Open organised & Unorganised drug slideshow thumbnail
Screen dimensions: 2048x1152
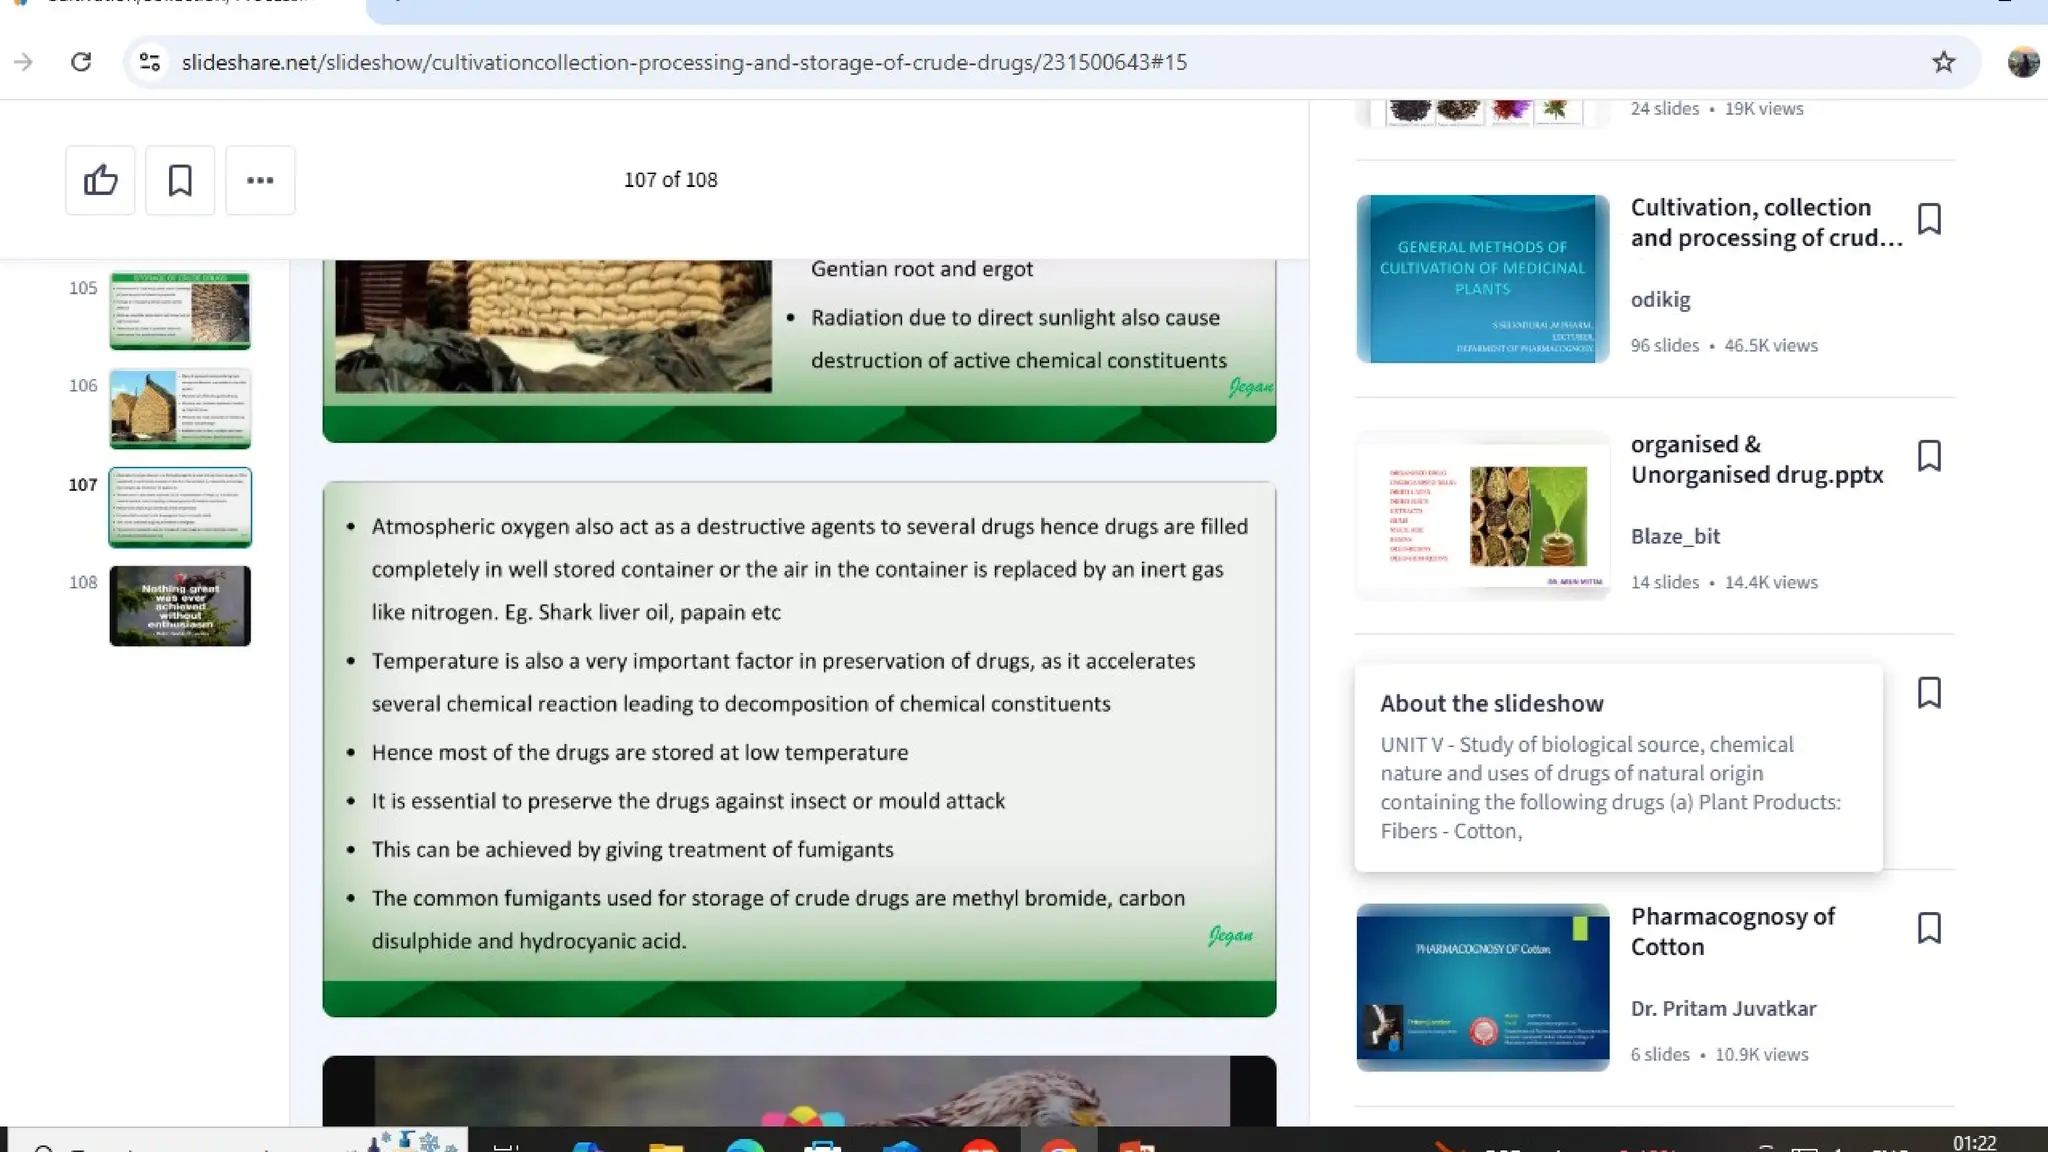(1482, 515)
